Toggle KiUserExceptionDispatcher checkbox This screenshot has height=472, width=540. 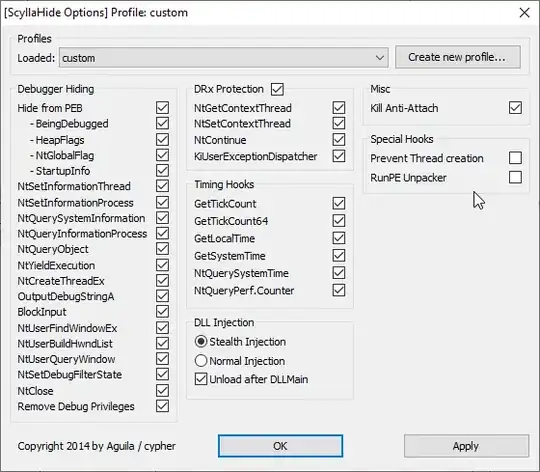339,156
